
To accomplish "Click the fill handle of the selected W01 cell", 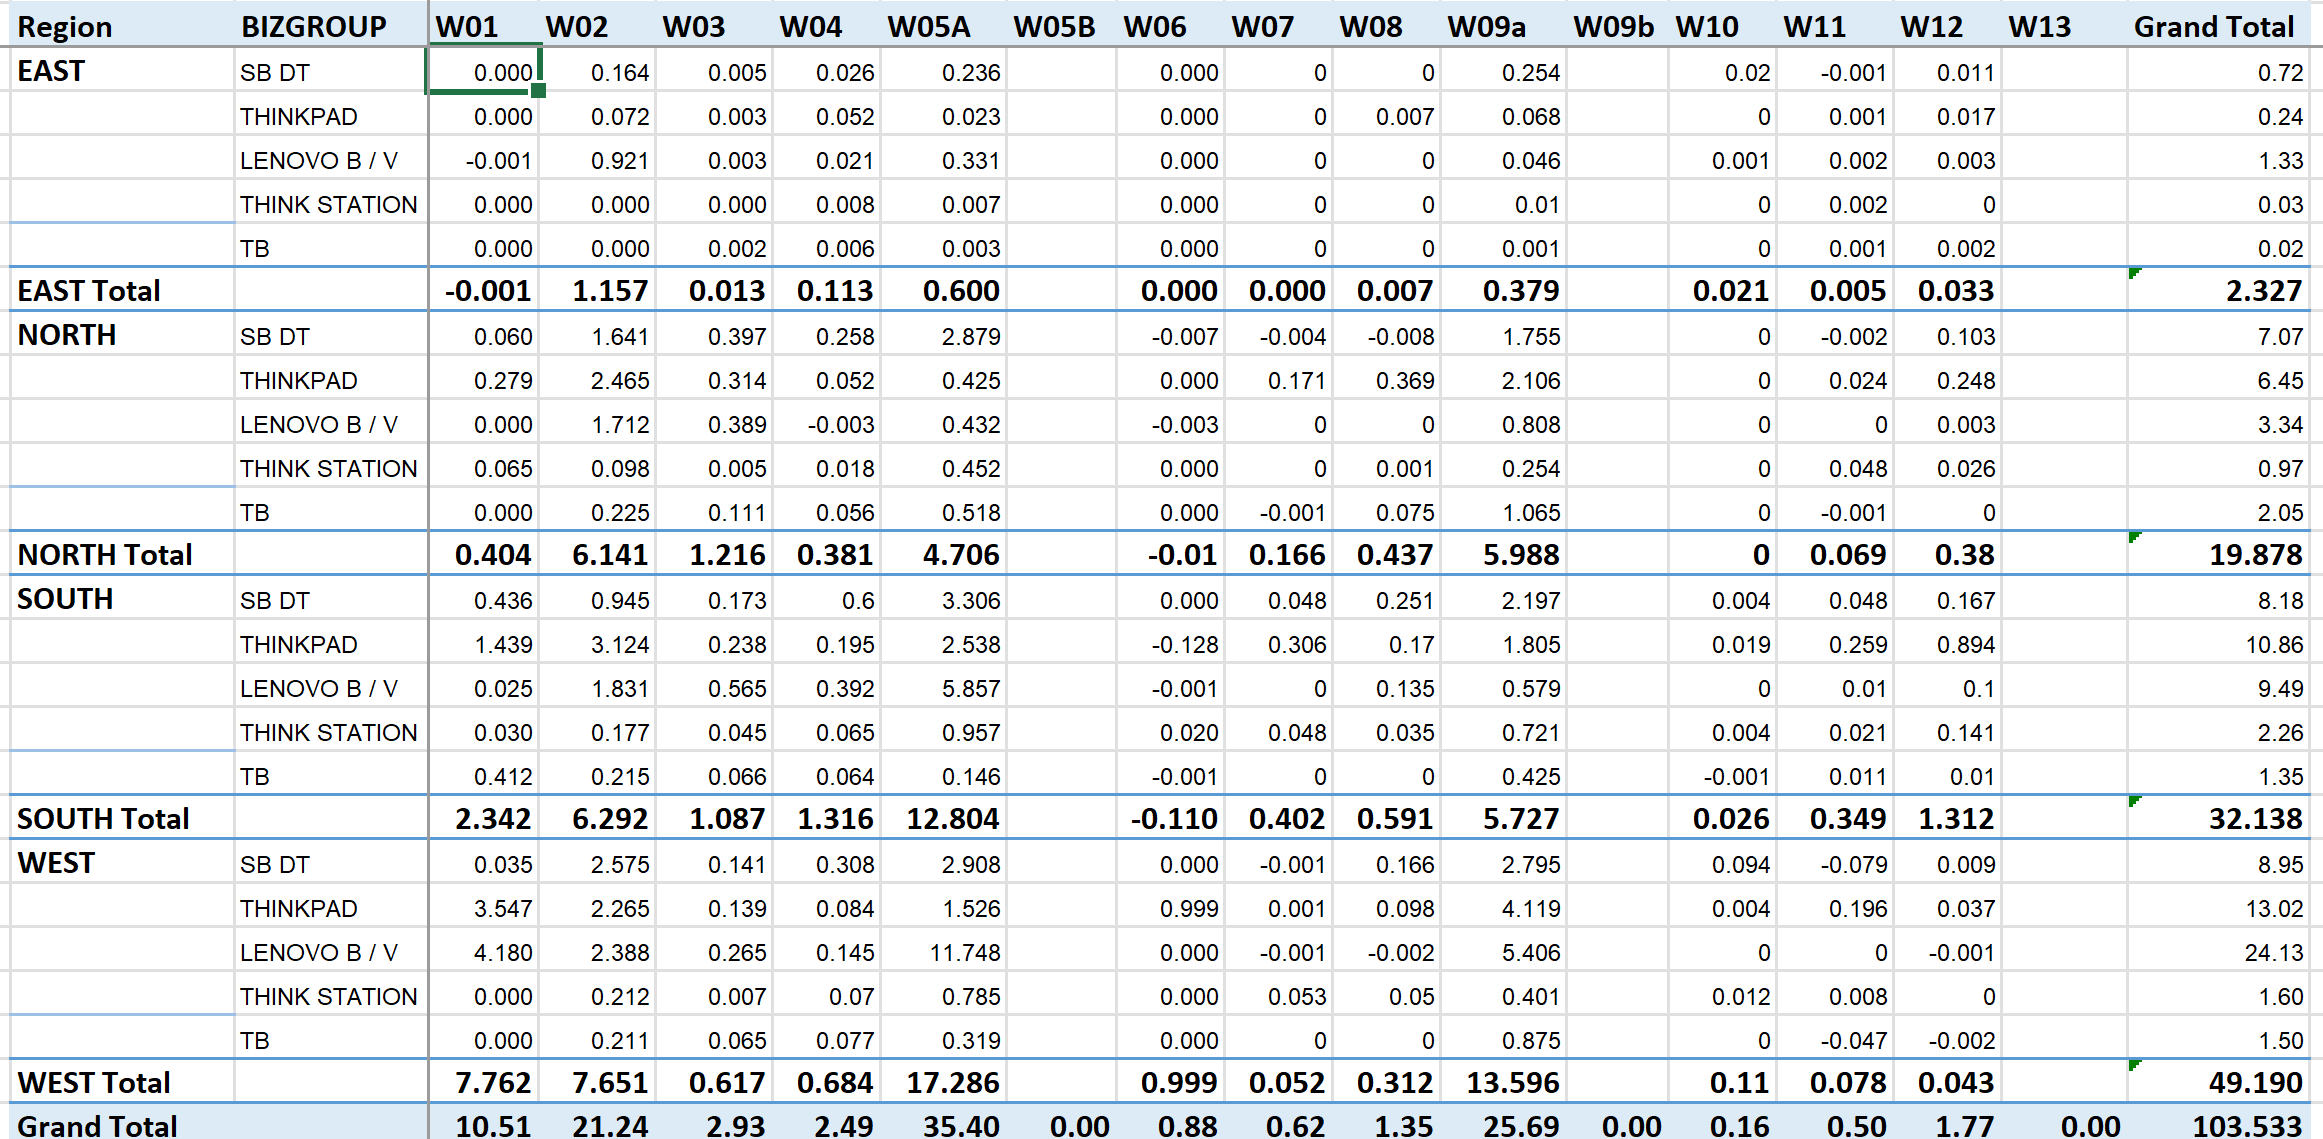I will point(539,91).
